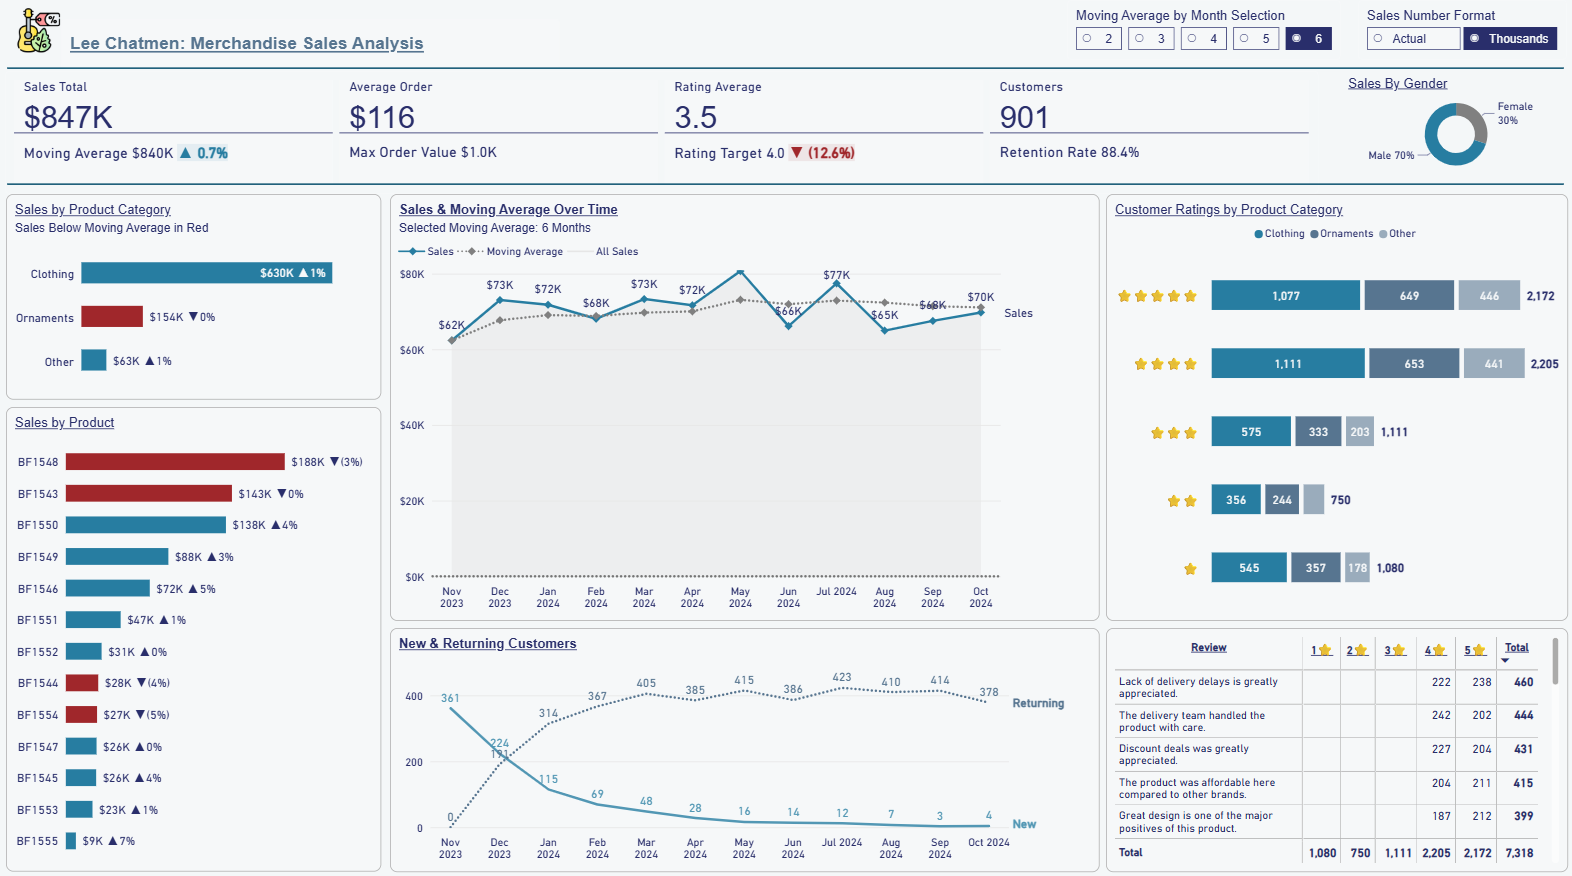Click the Sales by Product Category heading

point(93,210)
